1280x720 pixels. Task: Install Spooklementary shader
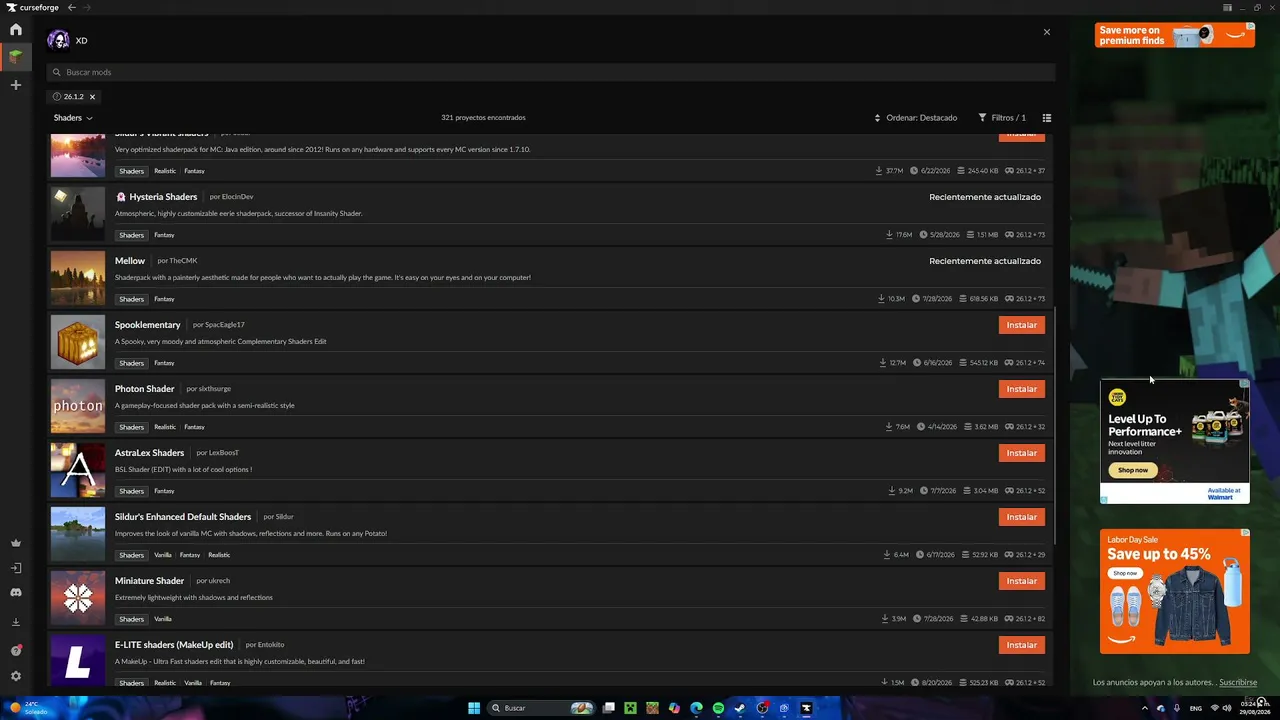[x=1021, y=325]
